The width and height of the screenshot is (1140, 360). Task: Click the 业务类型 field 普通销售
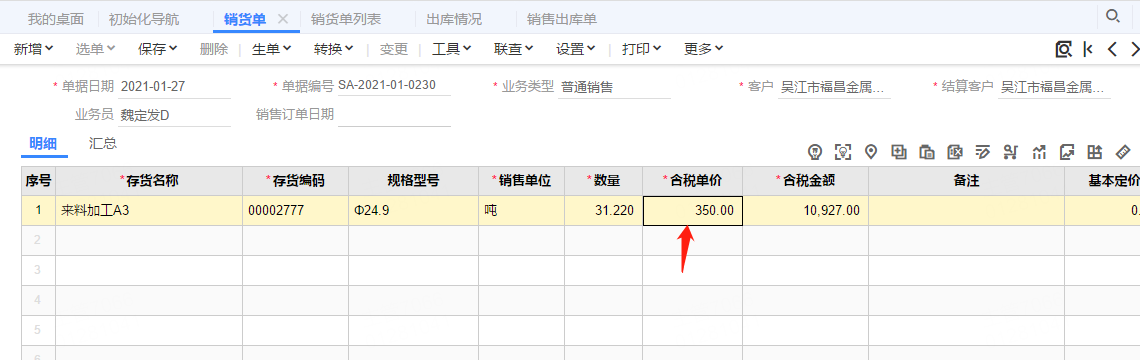tap(614, 87)
